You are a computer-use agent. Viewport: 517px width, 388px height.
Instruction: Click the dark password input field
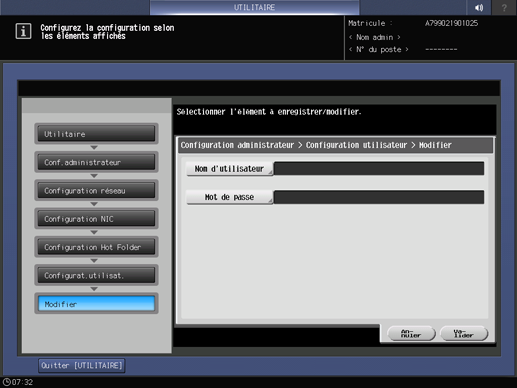pyautogui.click(x=379, y=197)
